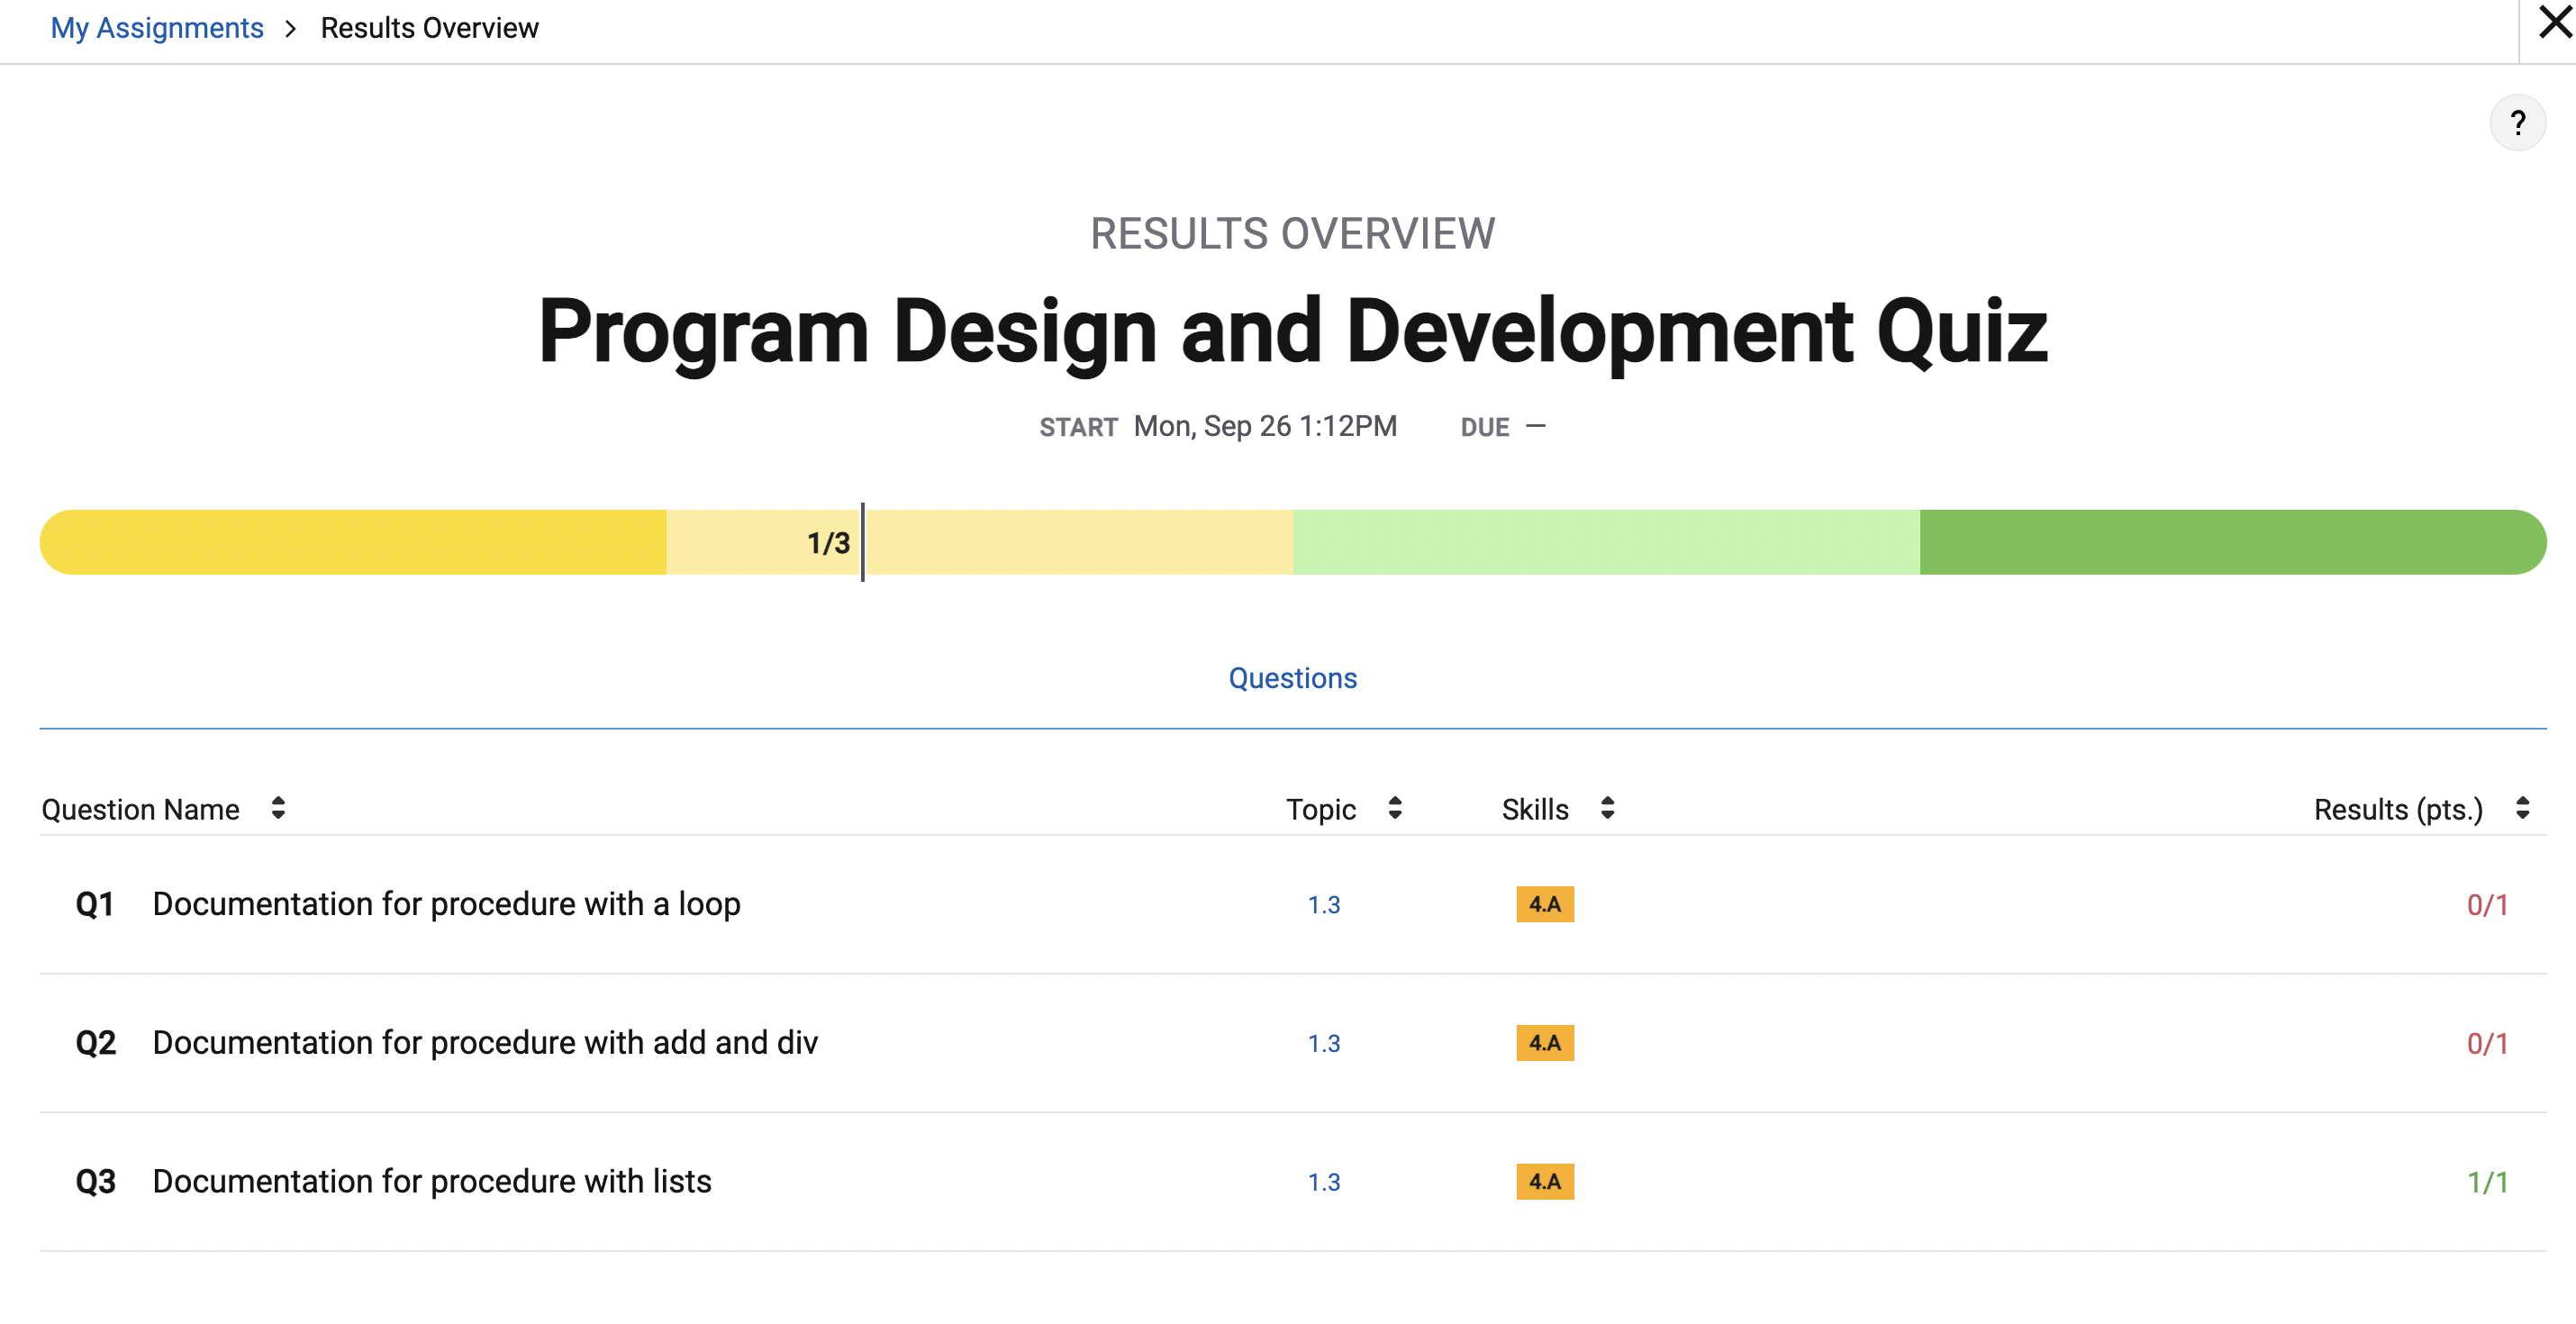Click the 0/1 result for Q1

[x=2487, y=905]
